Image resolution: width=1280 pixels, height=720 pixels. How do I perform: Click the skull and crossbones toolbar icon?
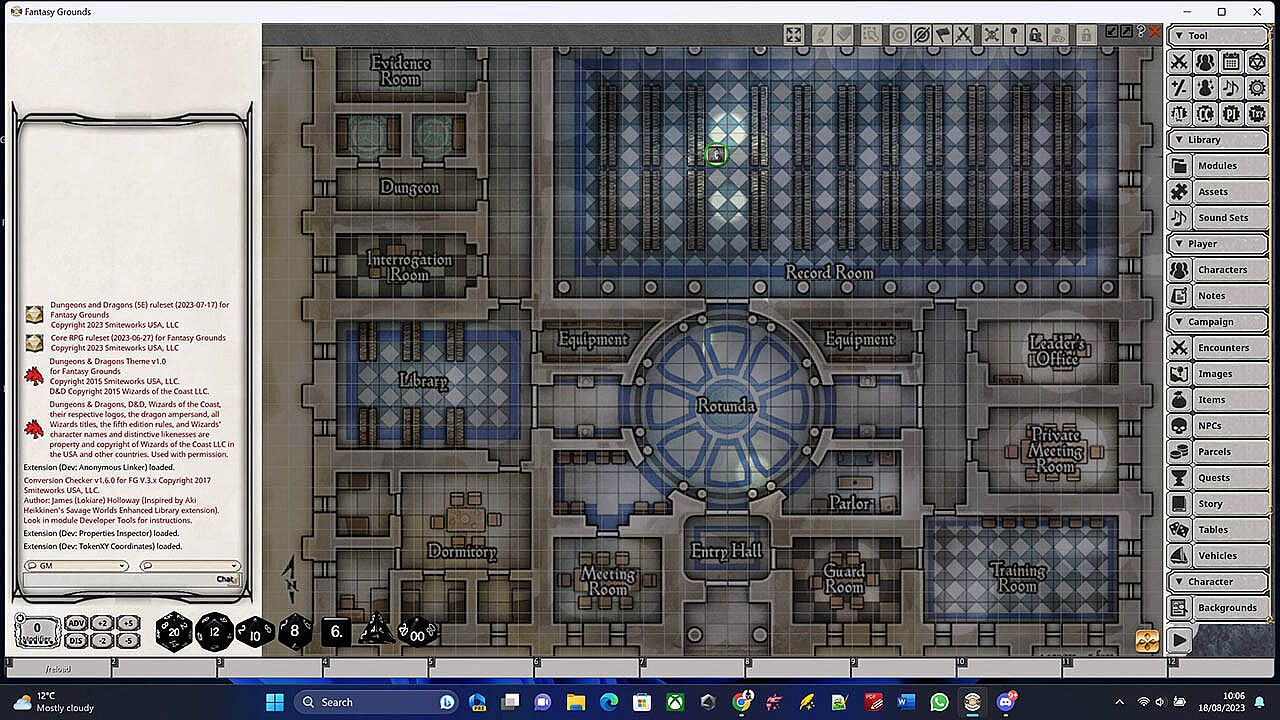(992, 35)
